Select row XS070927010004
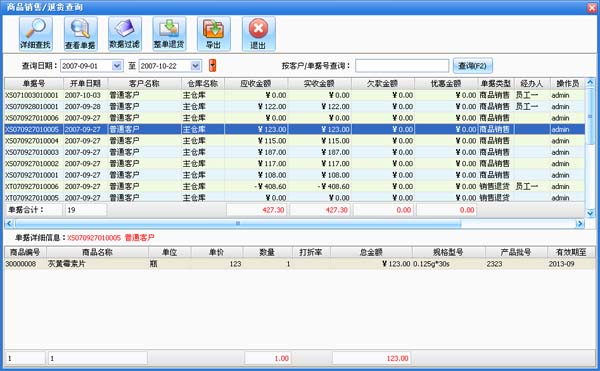 tap(294, 141)
